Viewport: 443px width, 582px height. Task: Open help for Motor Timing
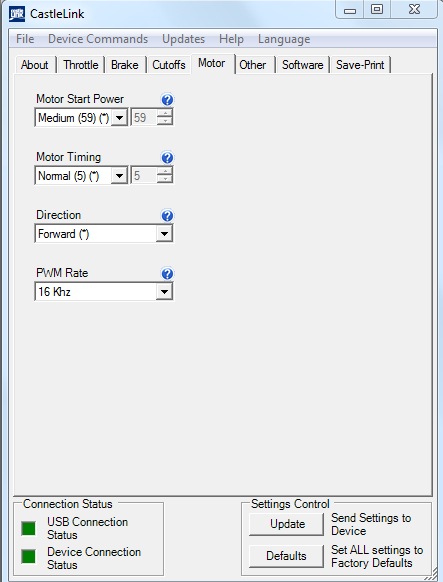coord(167,158)
